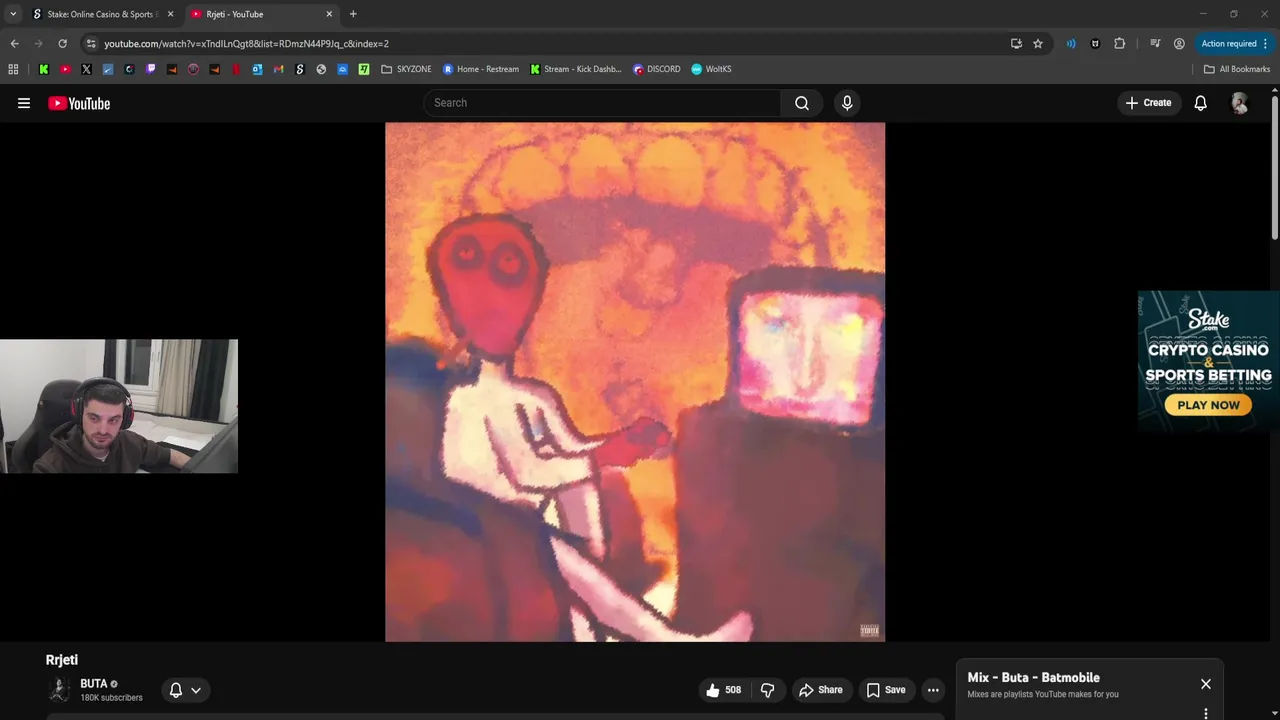
Task: Open the YouTube hamburger guide menu
Action: [24, 103]
